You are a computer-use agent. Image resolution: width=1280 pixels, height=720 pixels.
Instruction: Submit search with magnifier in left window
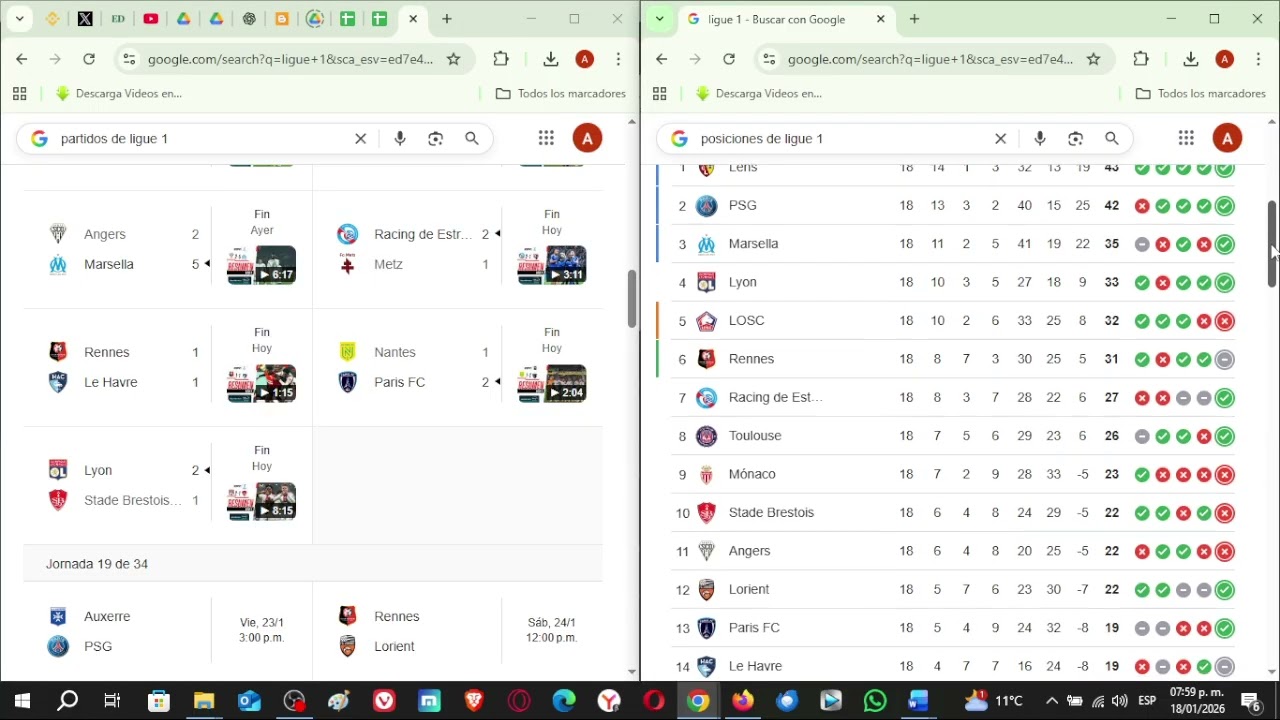[x=472, y=139]
